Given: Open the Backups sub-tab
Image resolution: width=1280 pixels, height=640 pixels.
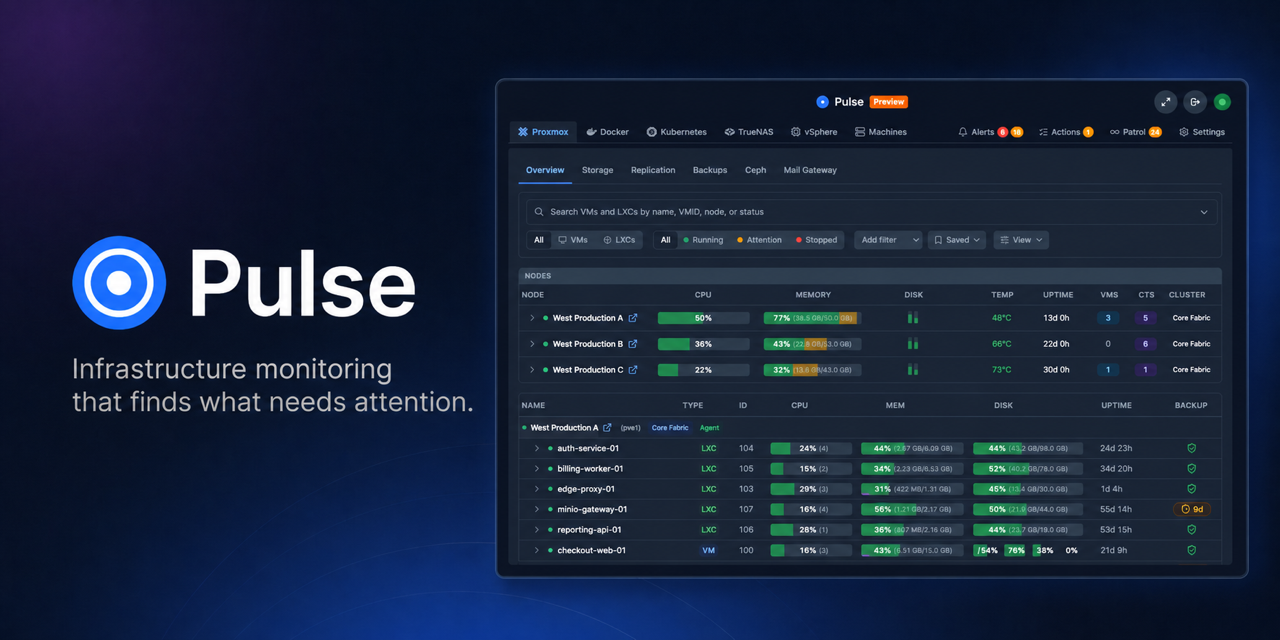Looking at the screenshot, I should click(x=710, y=170).
